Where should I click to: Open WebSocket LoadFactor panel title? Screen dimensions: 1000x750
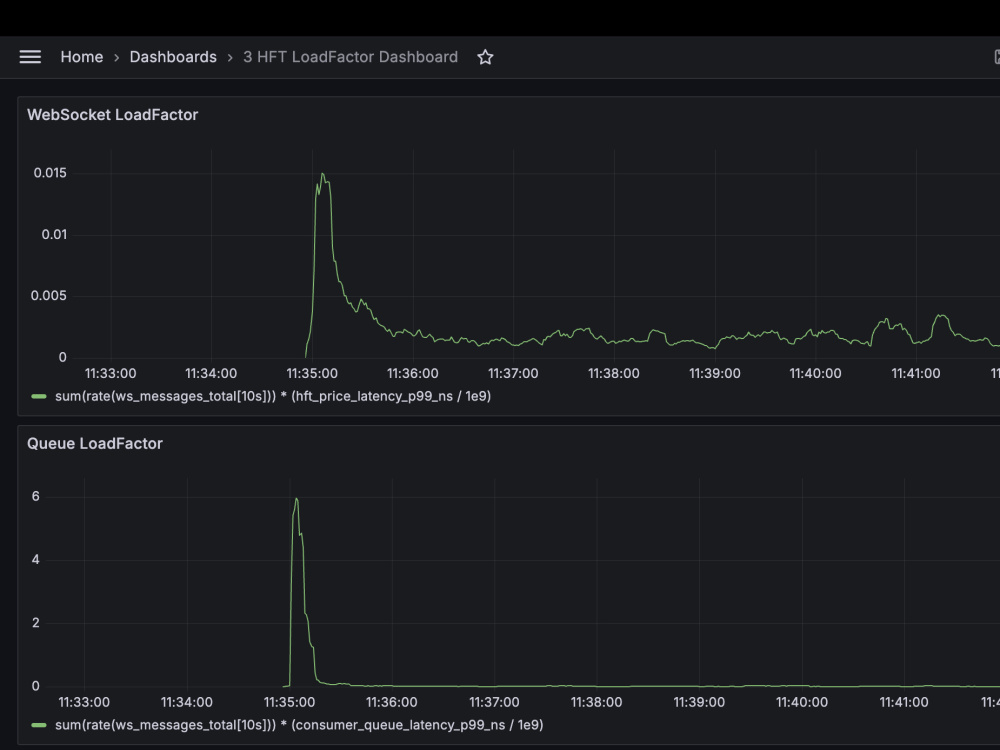pos(112,115)
